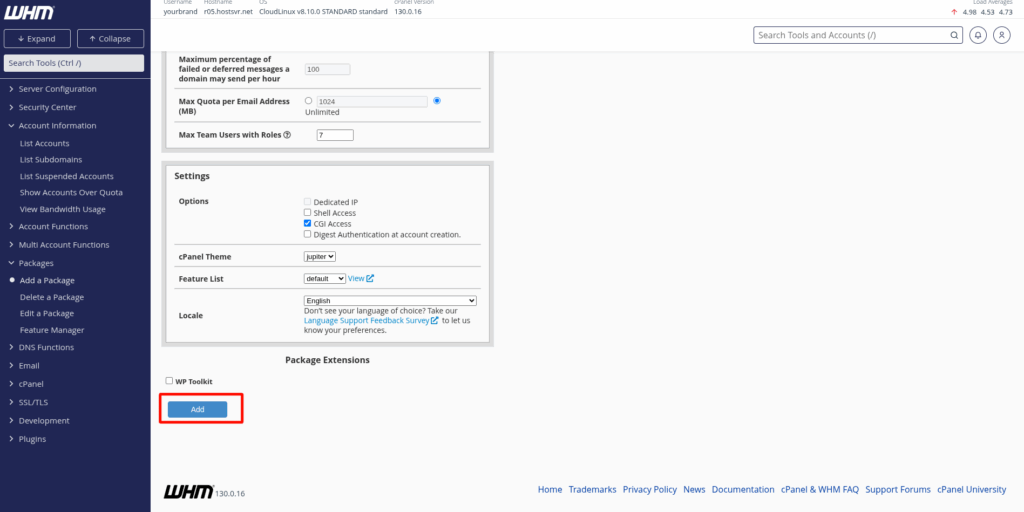
Task: Open the notifications bell icon
Action: coord(977,35)
